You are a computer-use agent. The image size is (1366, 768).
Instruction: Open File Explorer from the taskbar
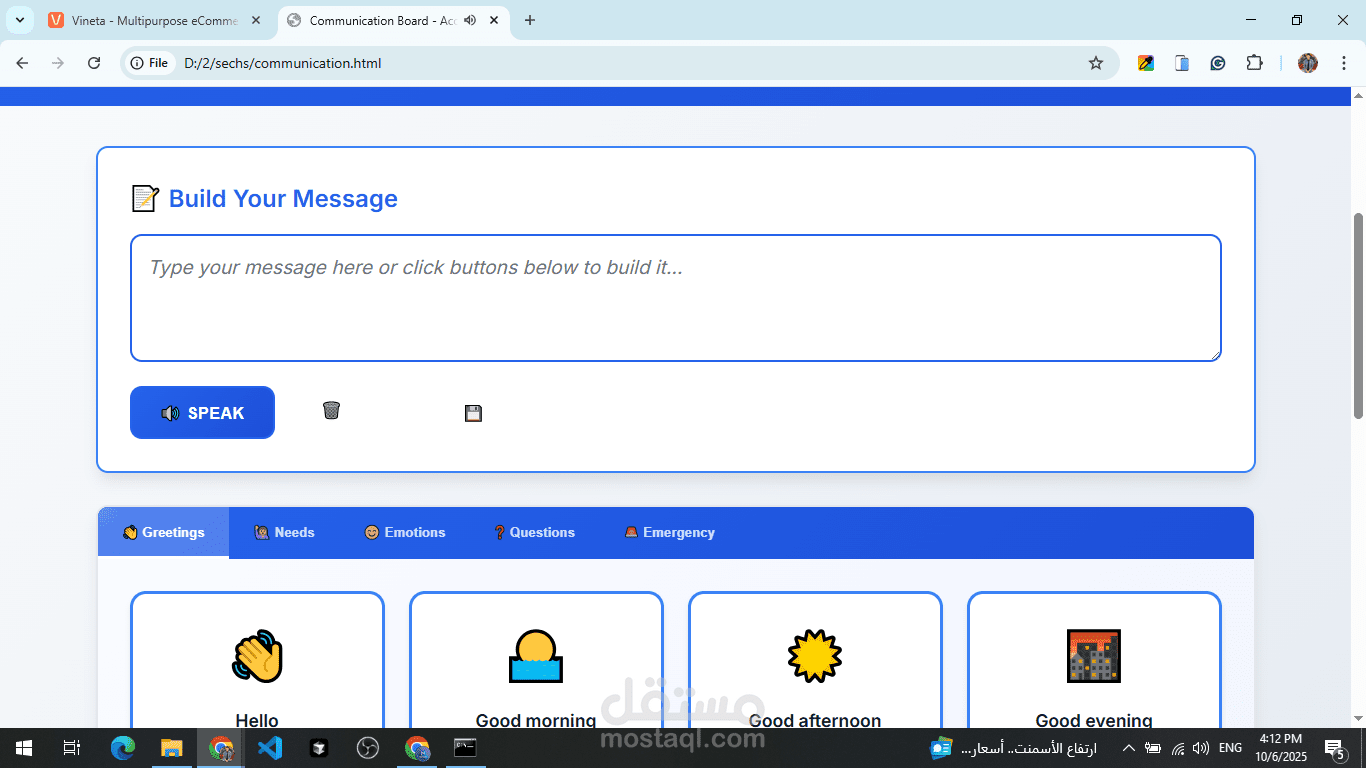click(172, 748)
